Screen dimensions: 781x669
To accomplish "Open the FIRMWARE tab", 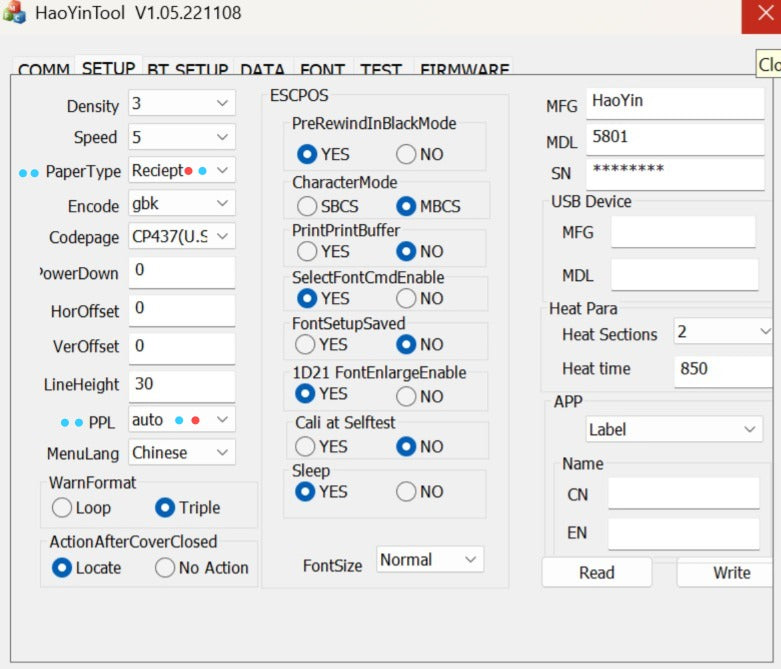I will pyautogui.click(x=464, y=69).
